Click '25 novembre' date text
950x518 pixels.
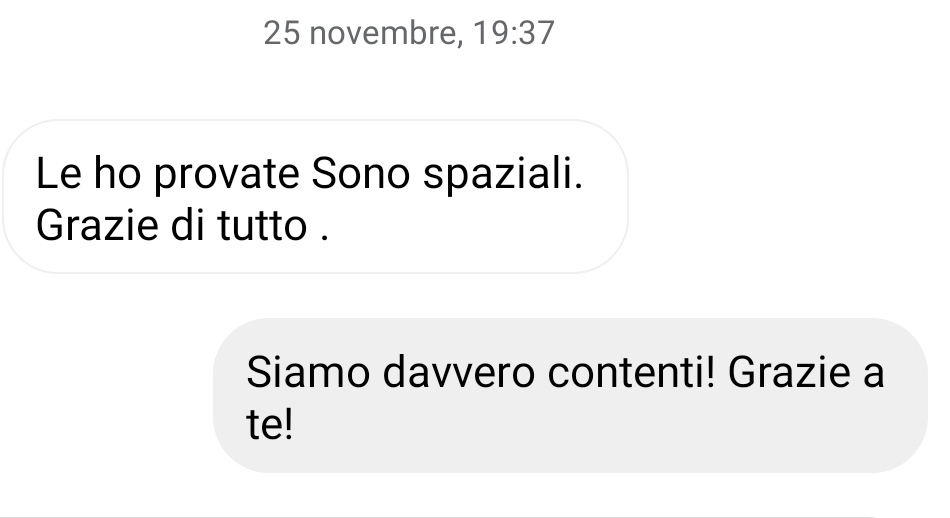point(359,33)
